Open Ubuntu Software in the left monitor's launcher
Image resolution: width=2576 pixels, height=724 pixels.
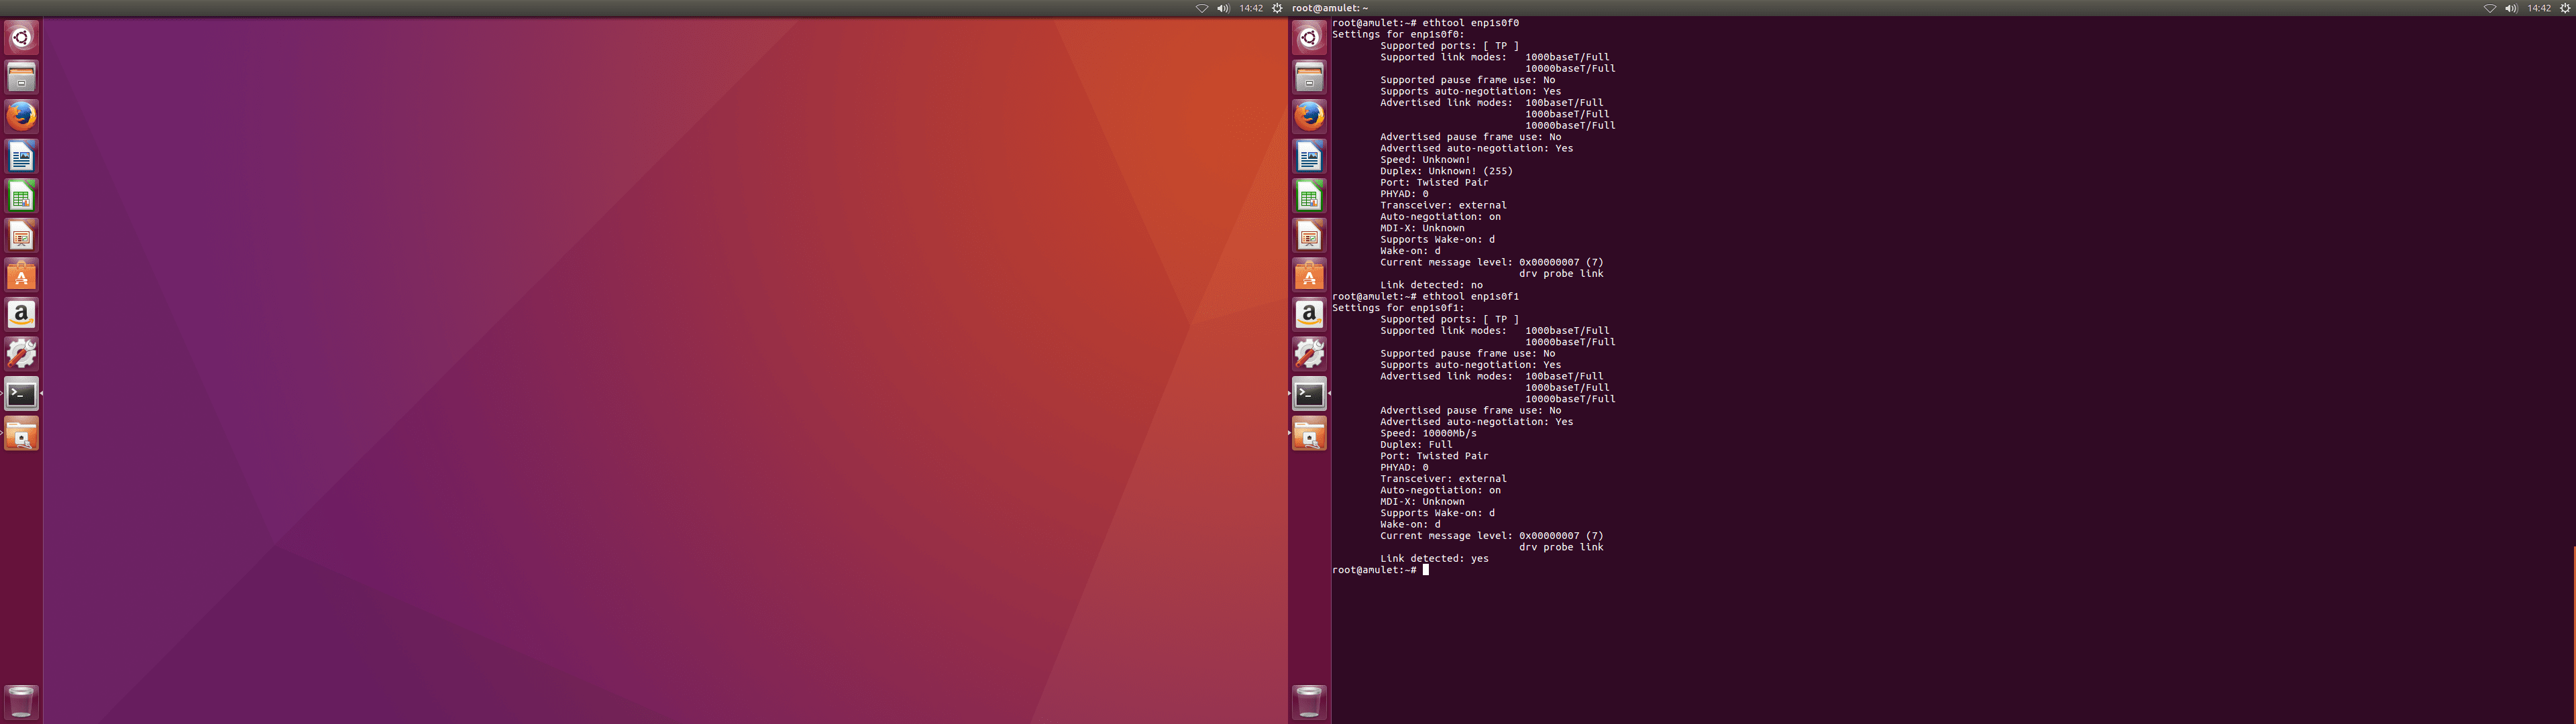click(21, 275)
